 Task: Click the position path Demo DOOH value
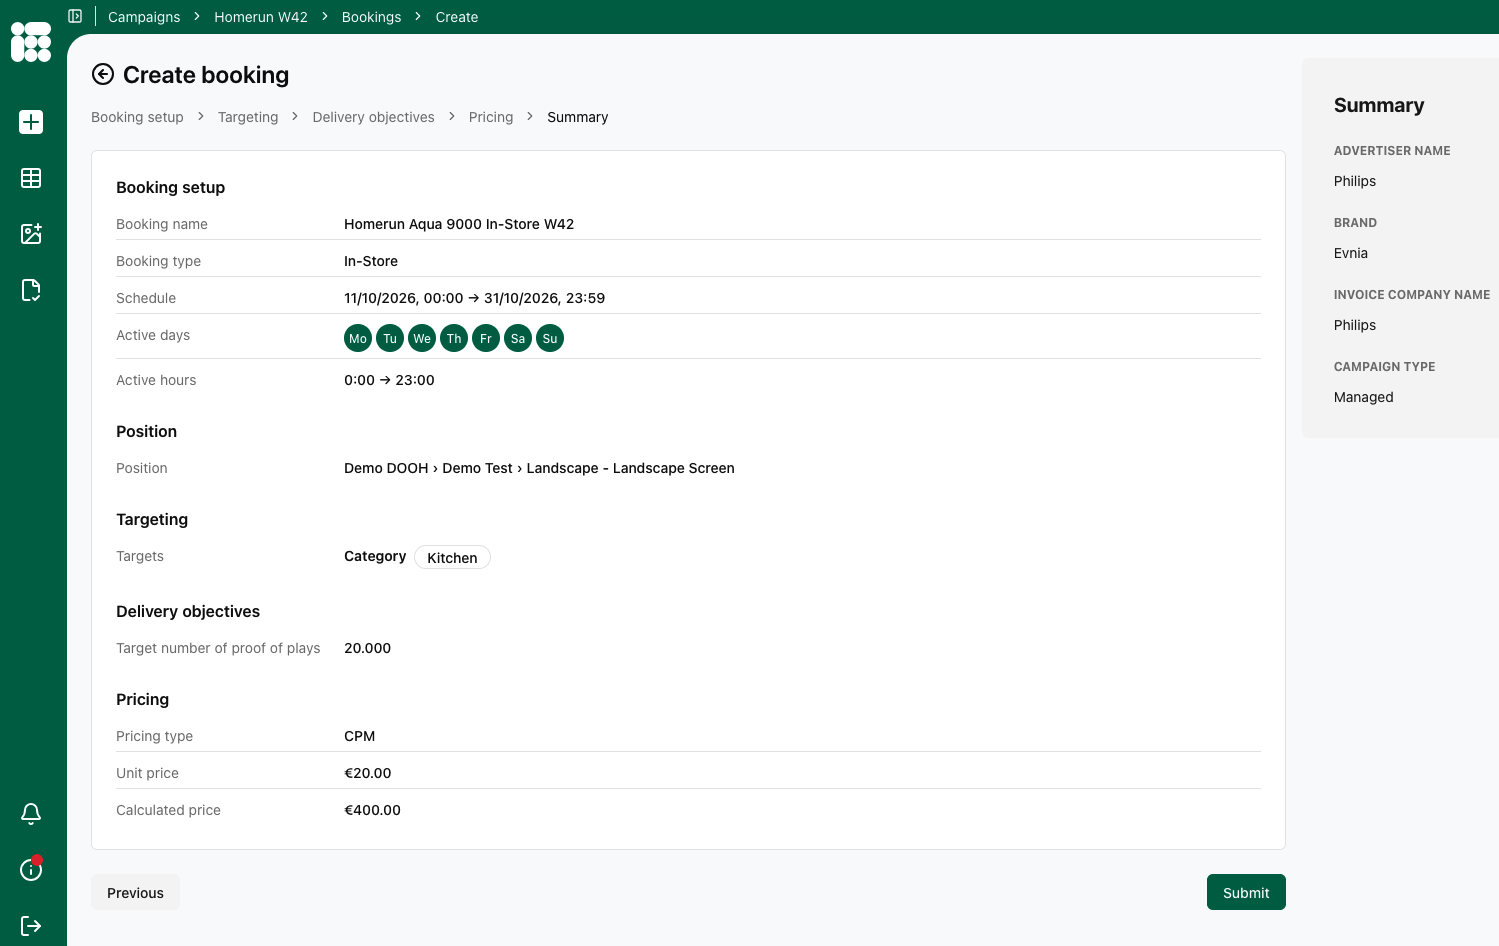(539, 468)
